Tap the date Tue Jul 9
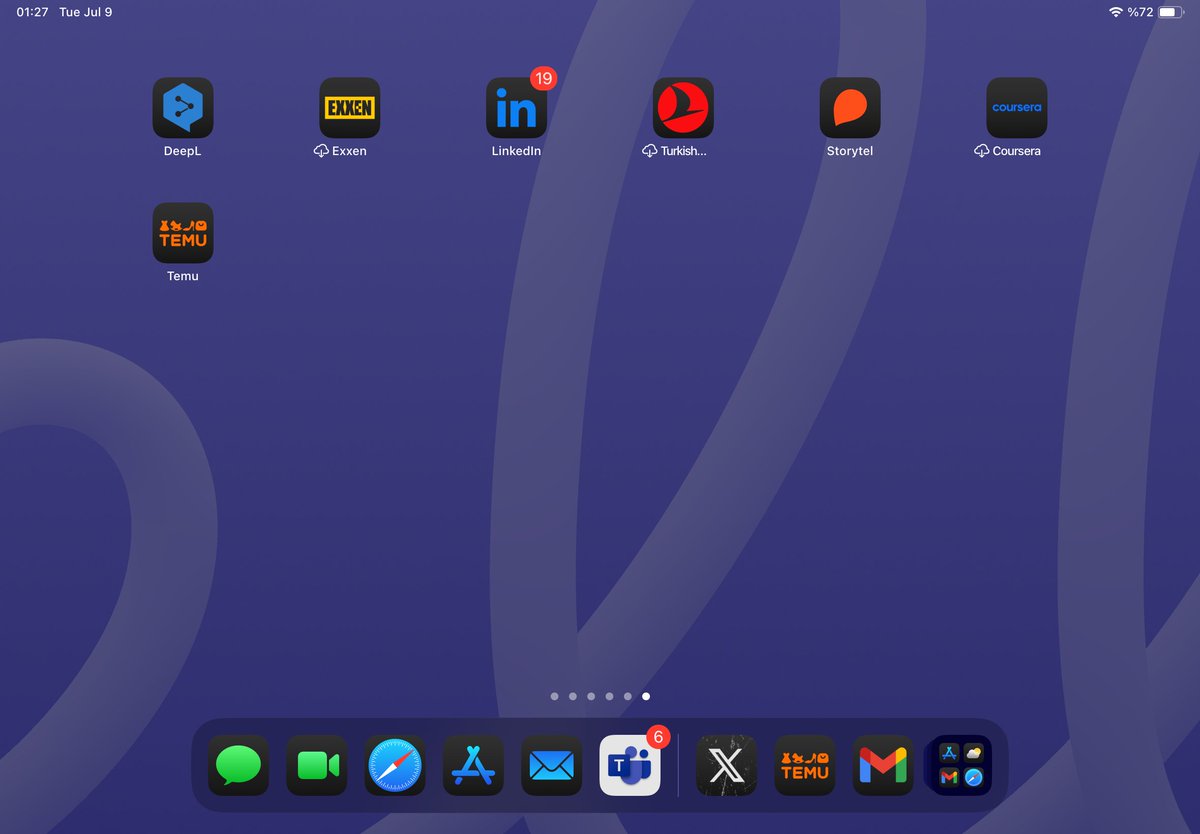The width and height of the screenshot is (1200, 834). point(86,12)
